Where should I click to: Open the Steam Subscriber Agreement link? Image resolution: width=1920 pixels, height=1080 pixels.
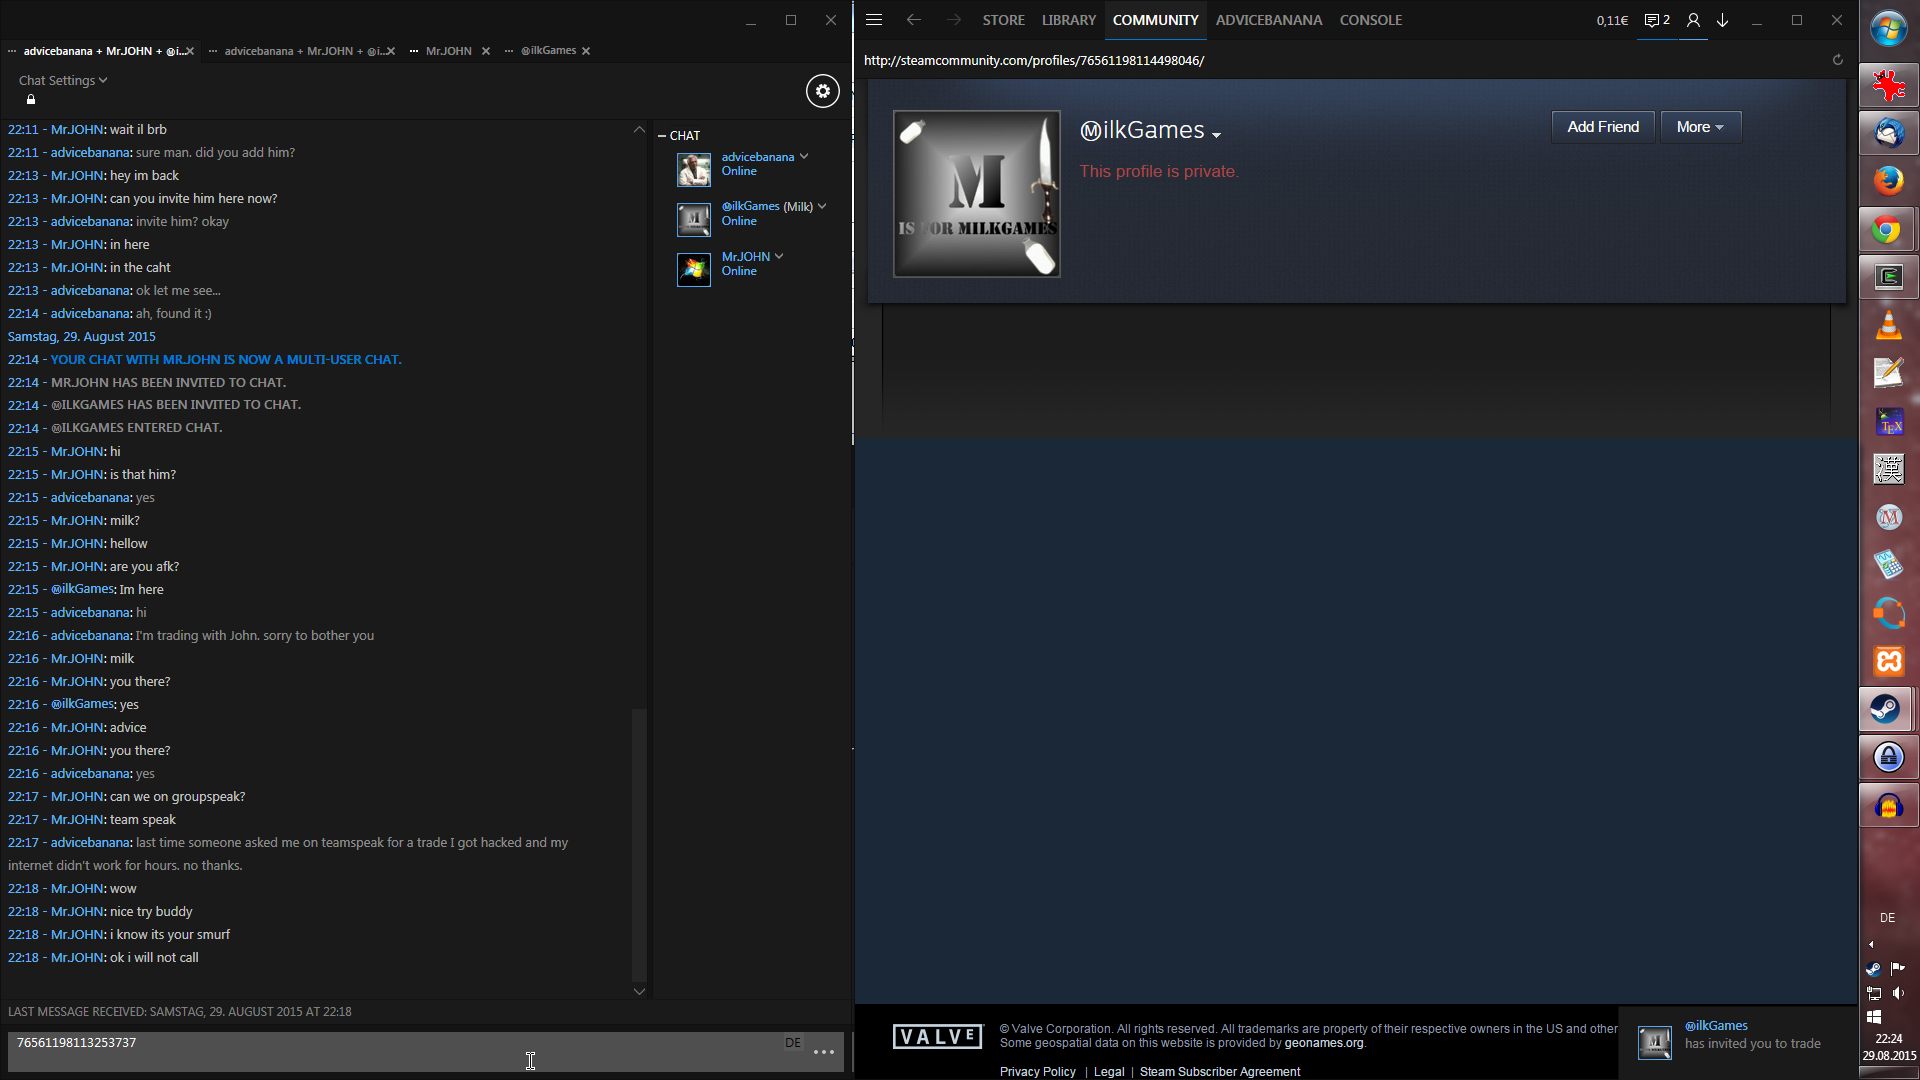[1219, 1071]
